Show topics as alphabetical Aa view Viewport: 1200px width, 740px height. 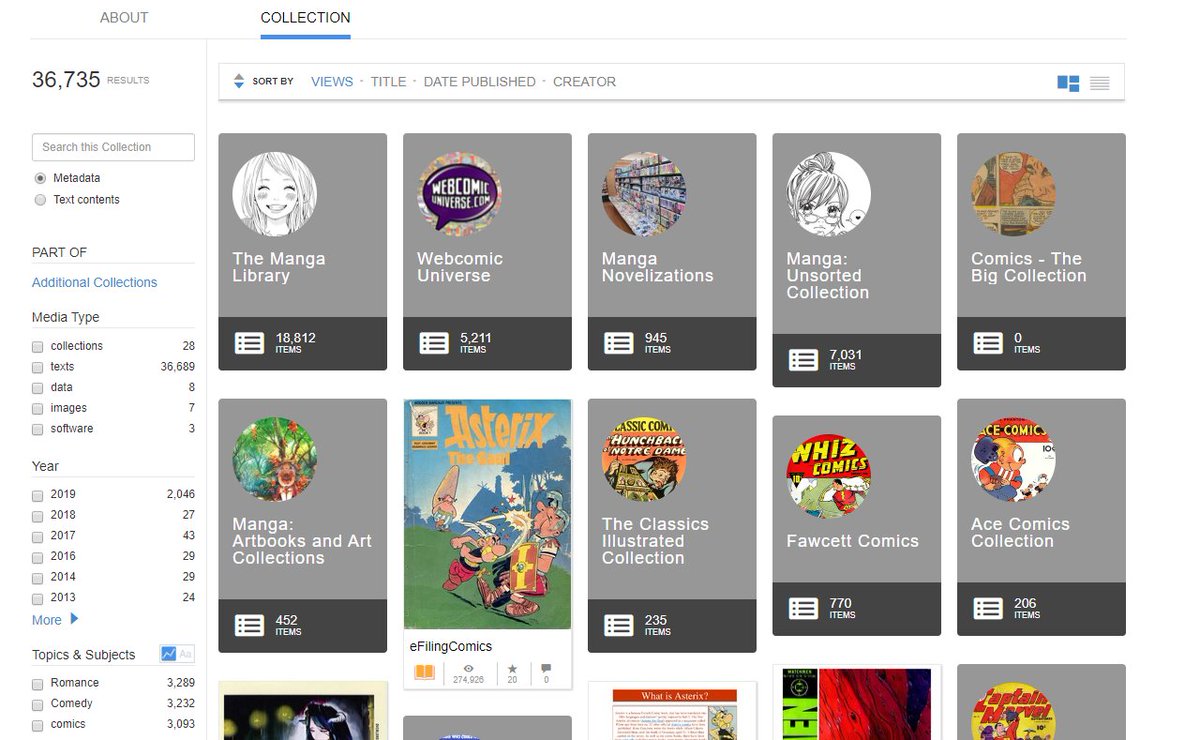tap(186, 654)
